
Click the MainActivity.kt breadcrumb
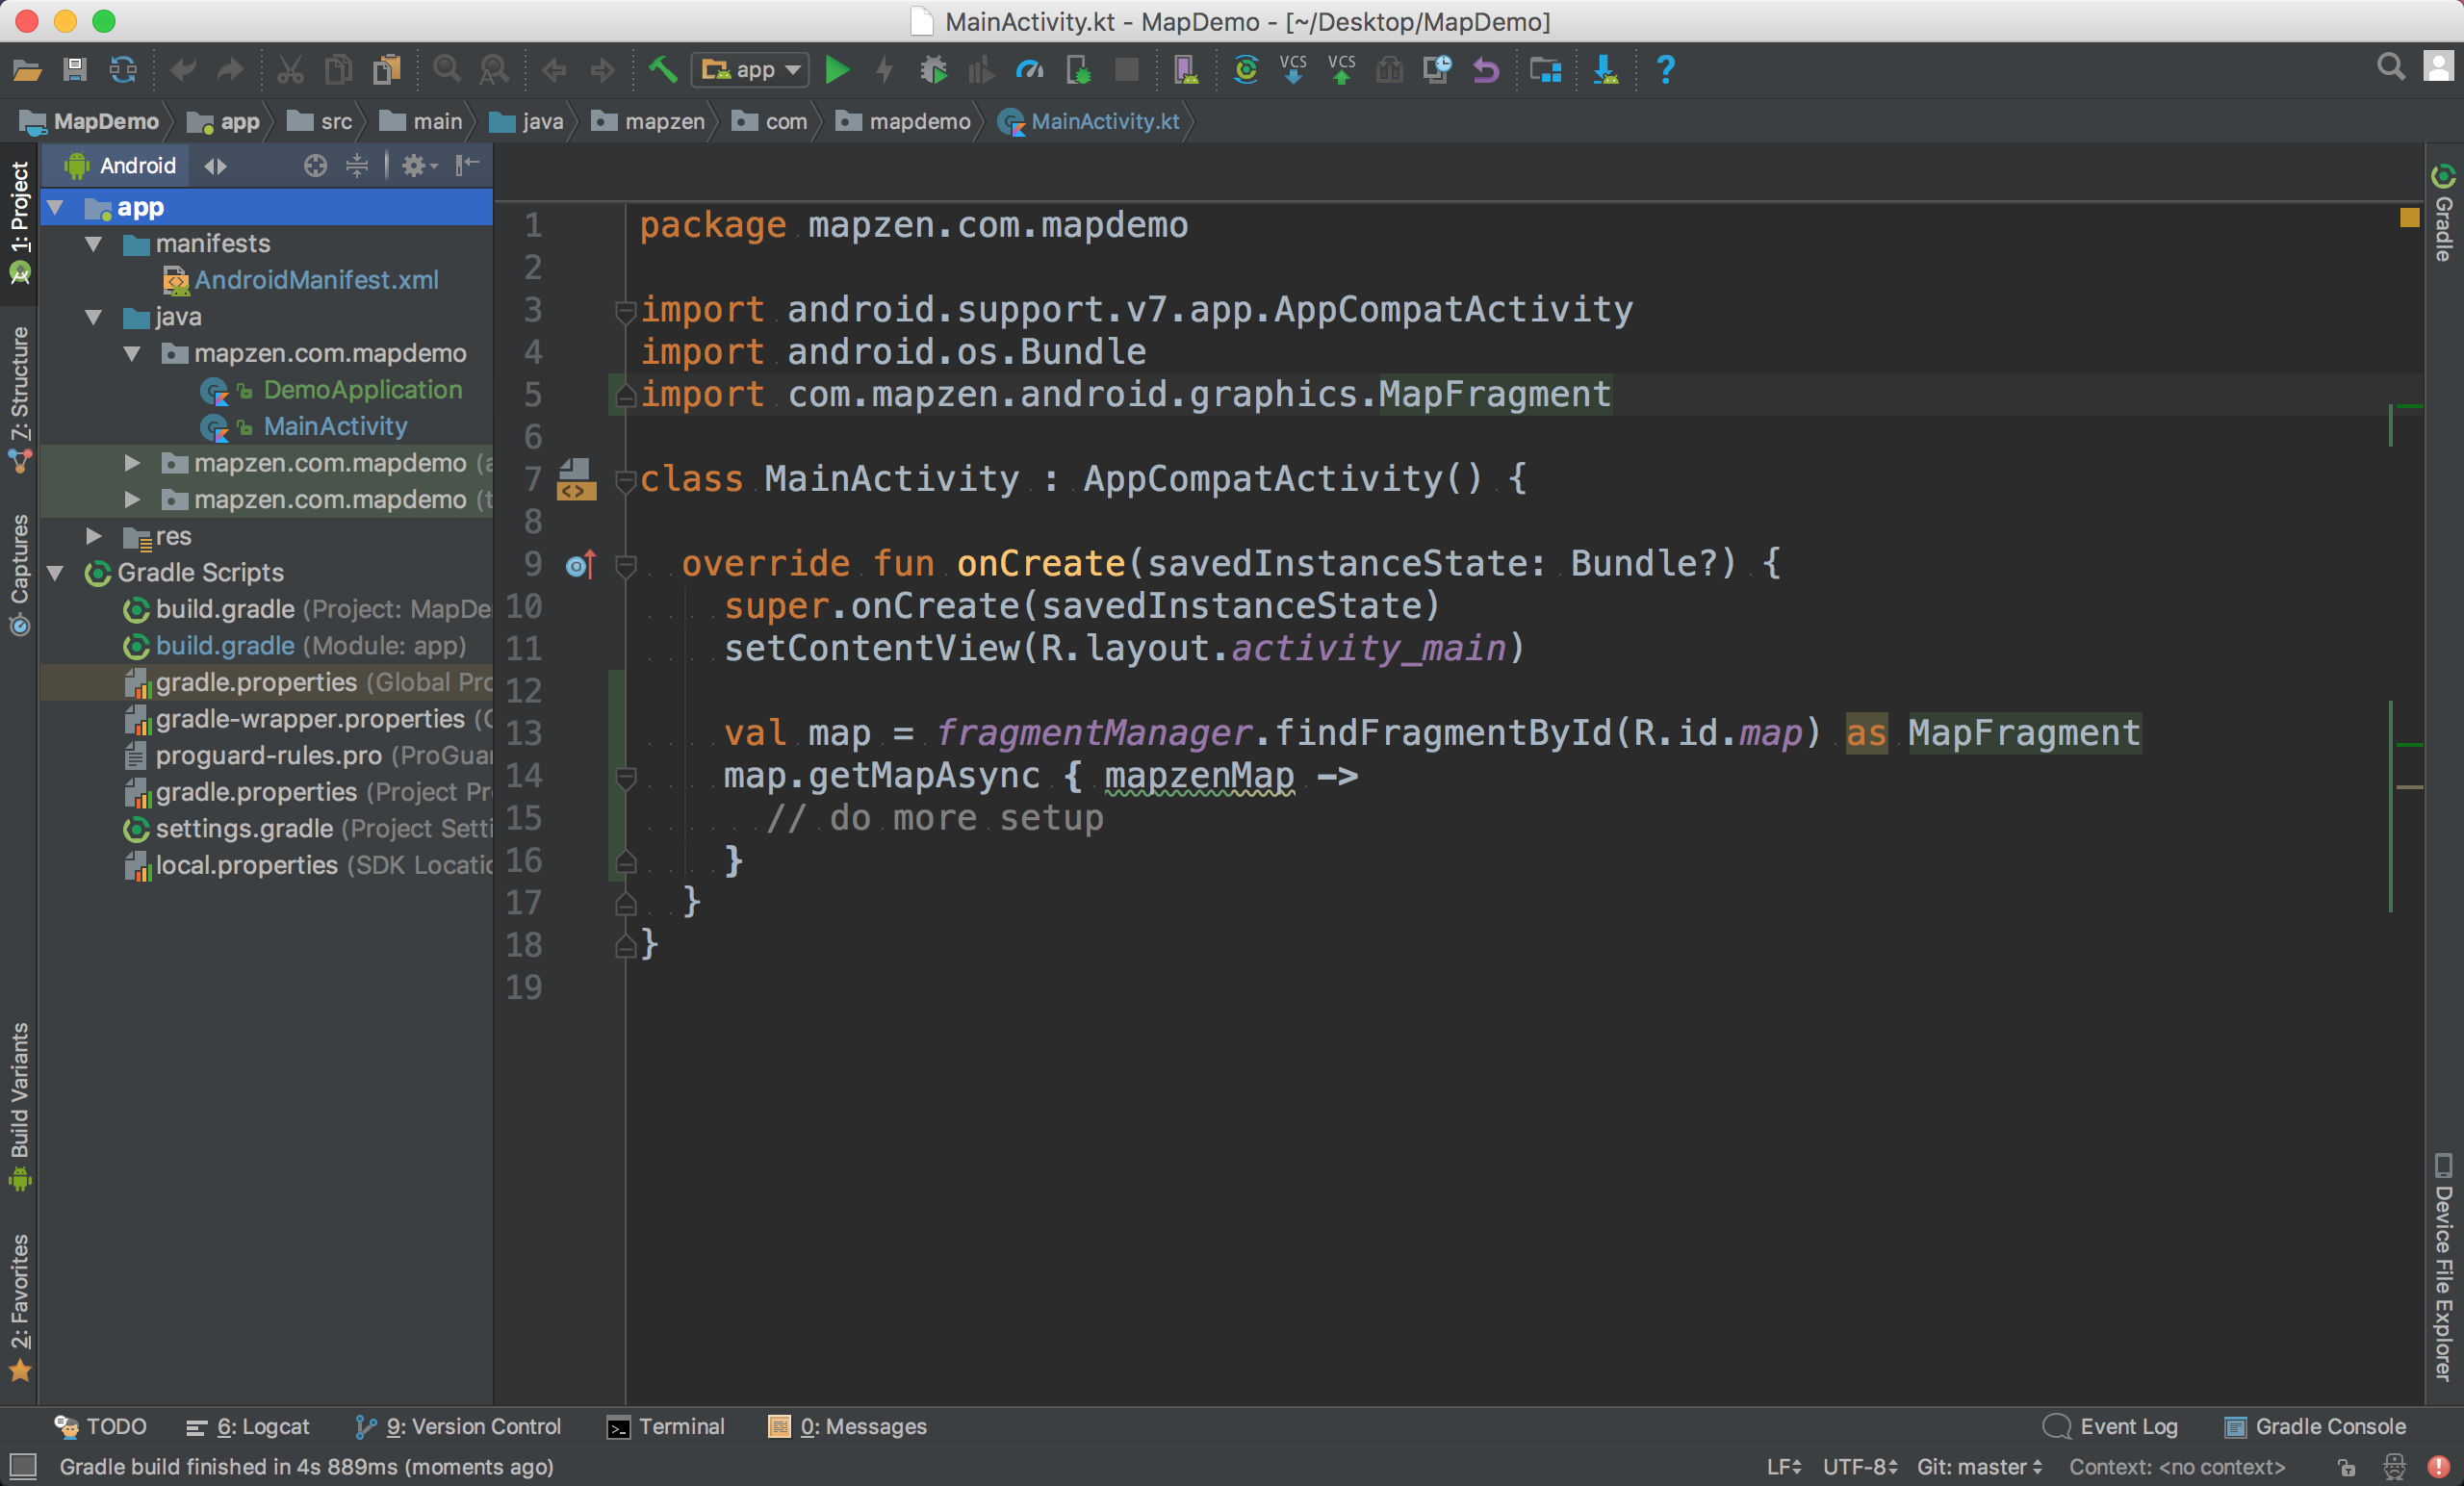click(x=1089, y=121)
